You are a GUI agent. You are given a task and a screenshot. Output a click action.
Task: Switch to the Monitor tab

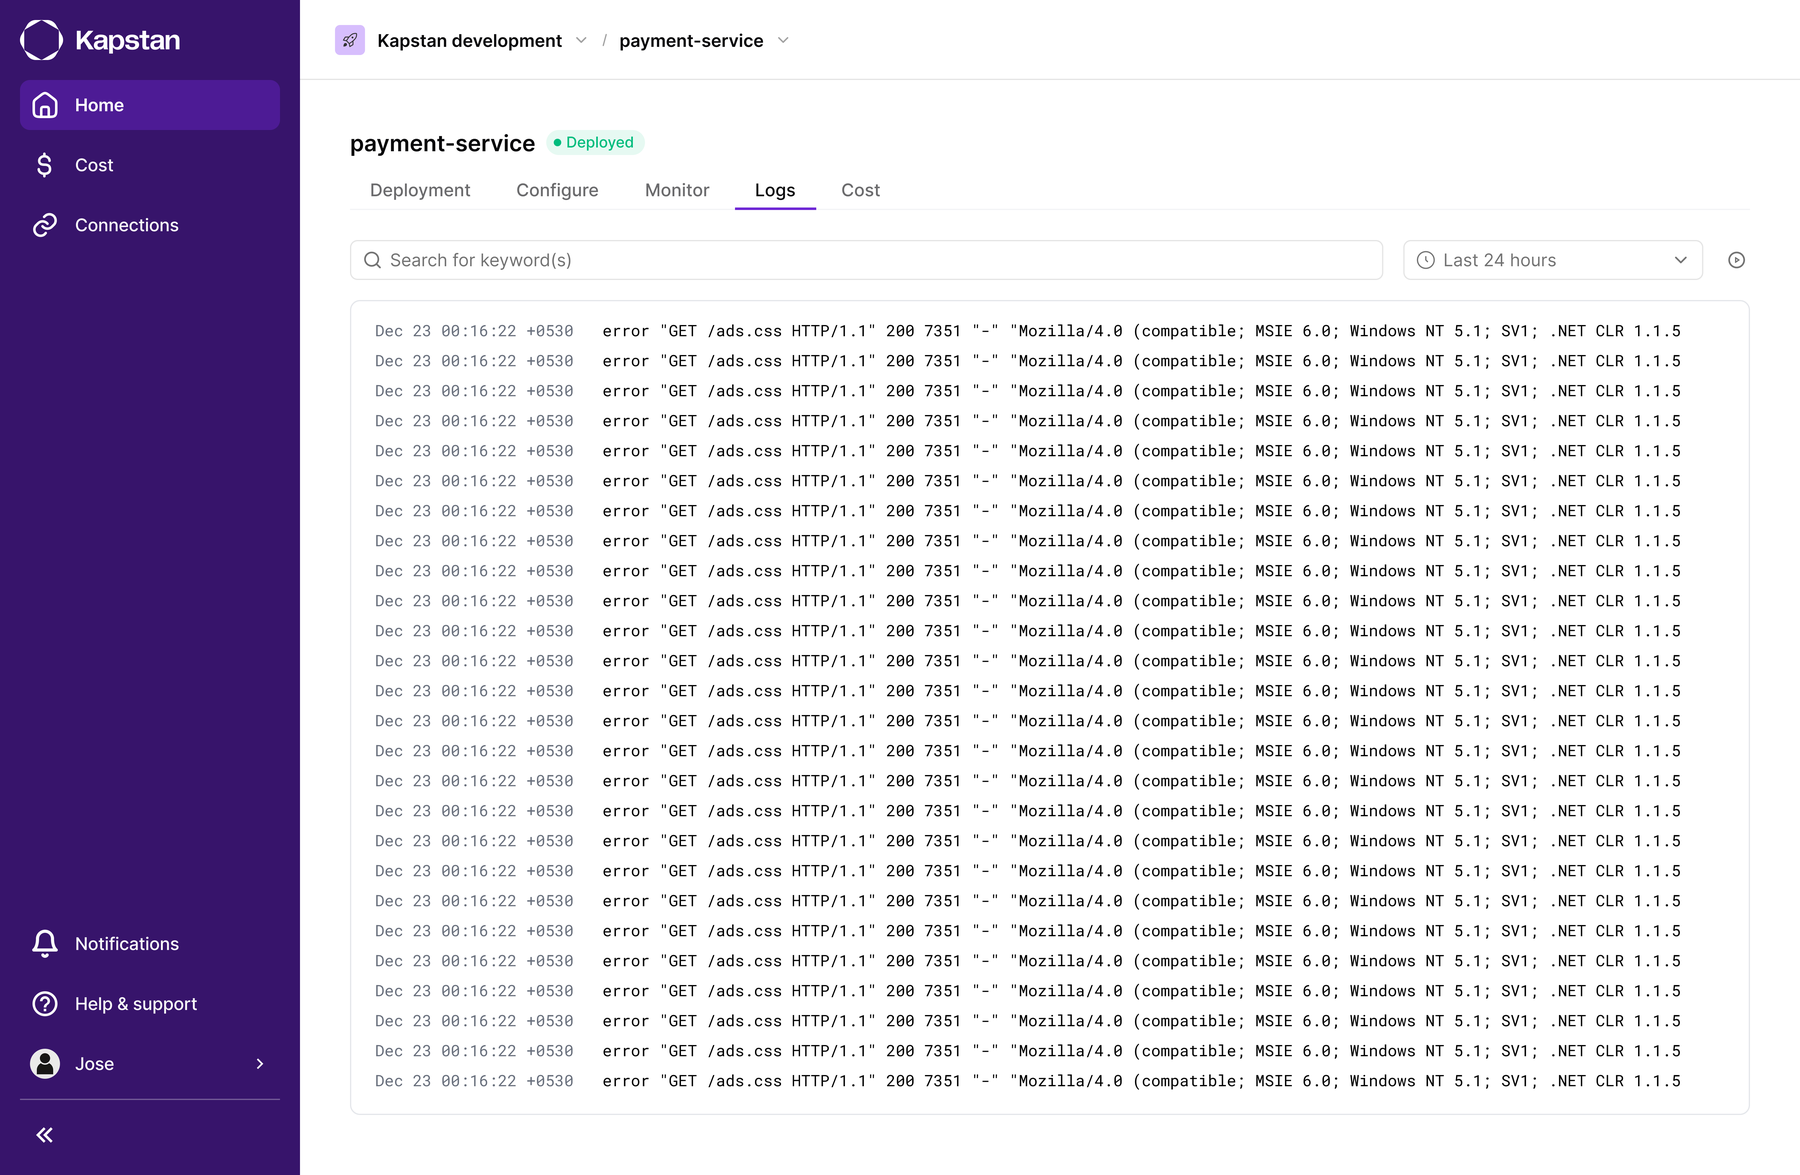coord(677,190)
